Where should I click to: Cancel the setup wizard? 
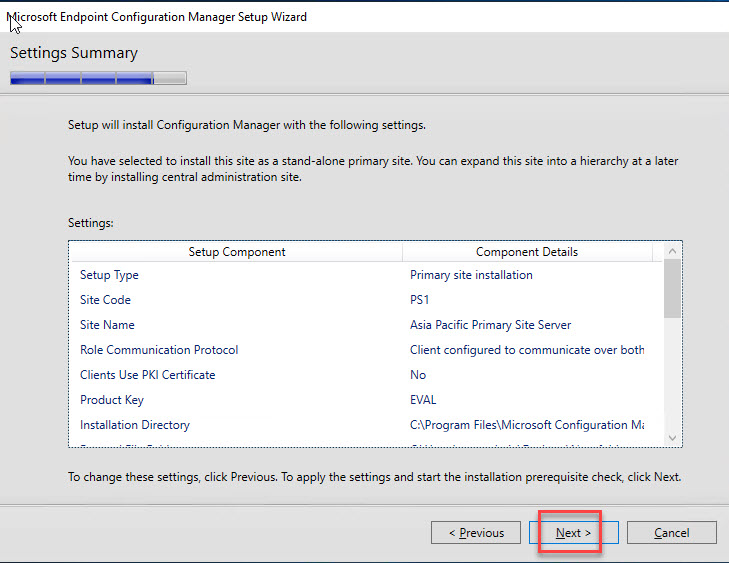671,533
